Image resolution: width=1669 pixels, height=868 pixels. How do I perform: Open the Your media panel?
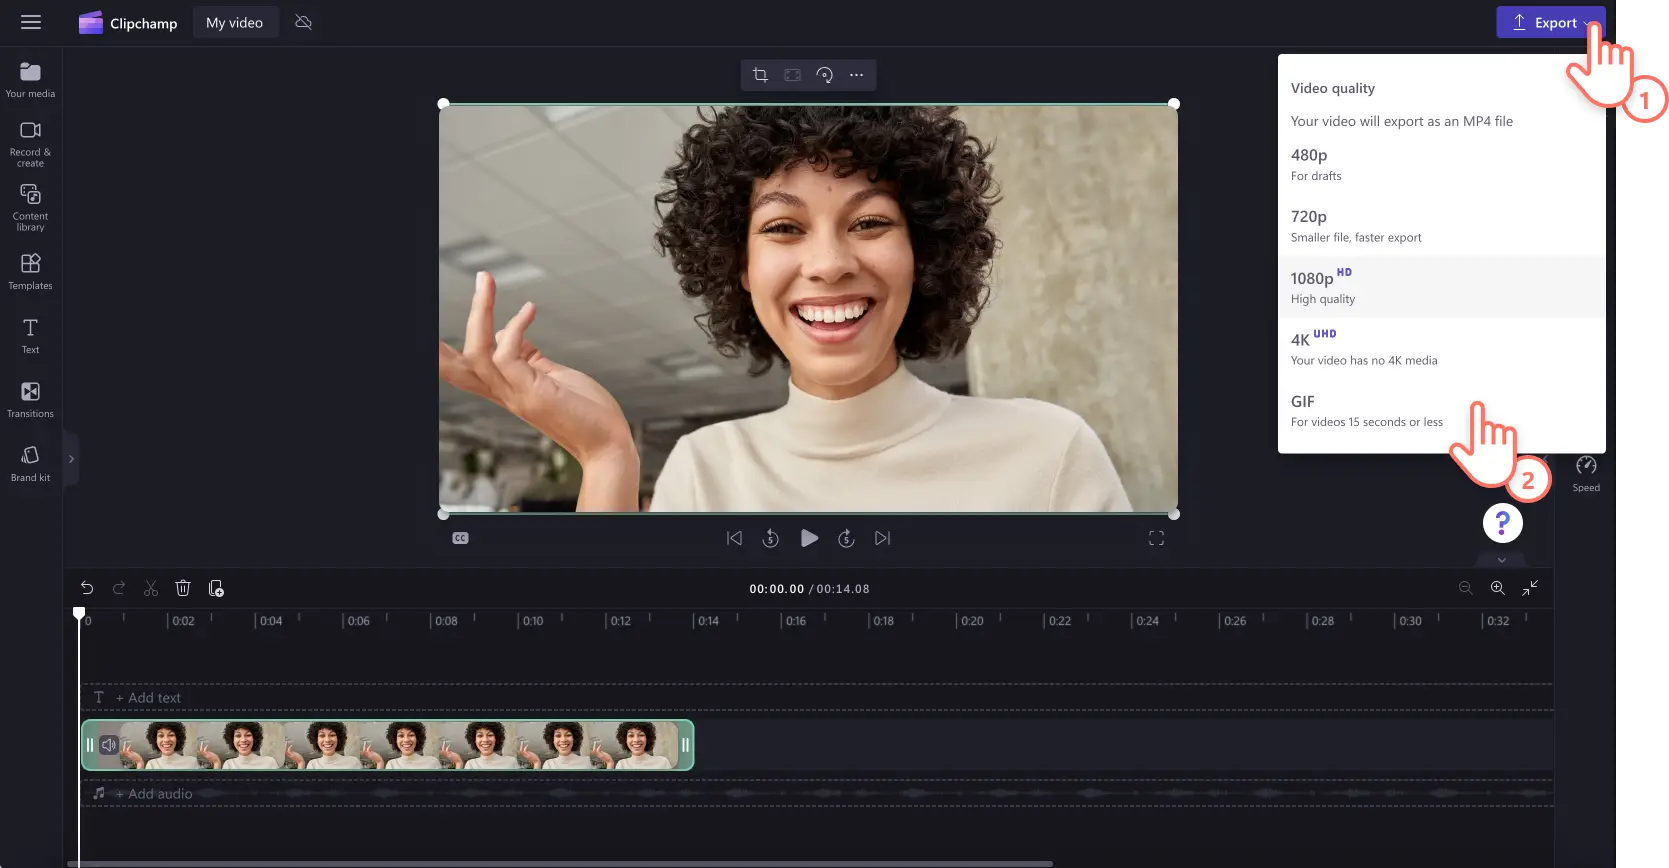pos(30,80)
